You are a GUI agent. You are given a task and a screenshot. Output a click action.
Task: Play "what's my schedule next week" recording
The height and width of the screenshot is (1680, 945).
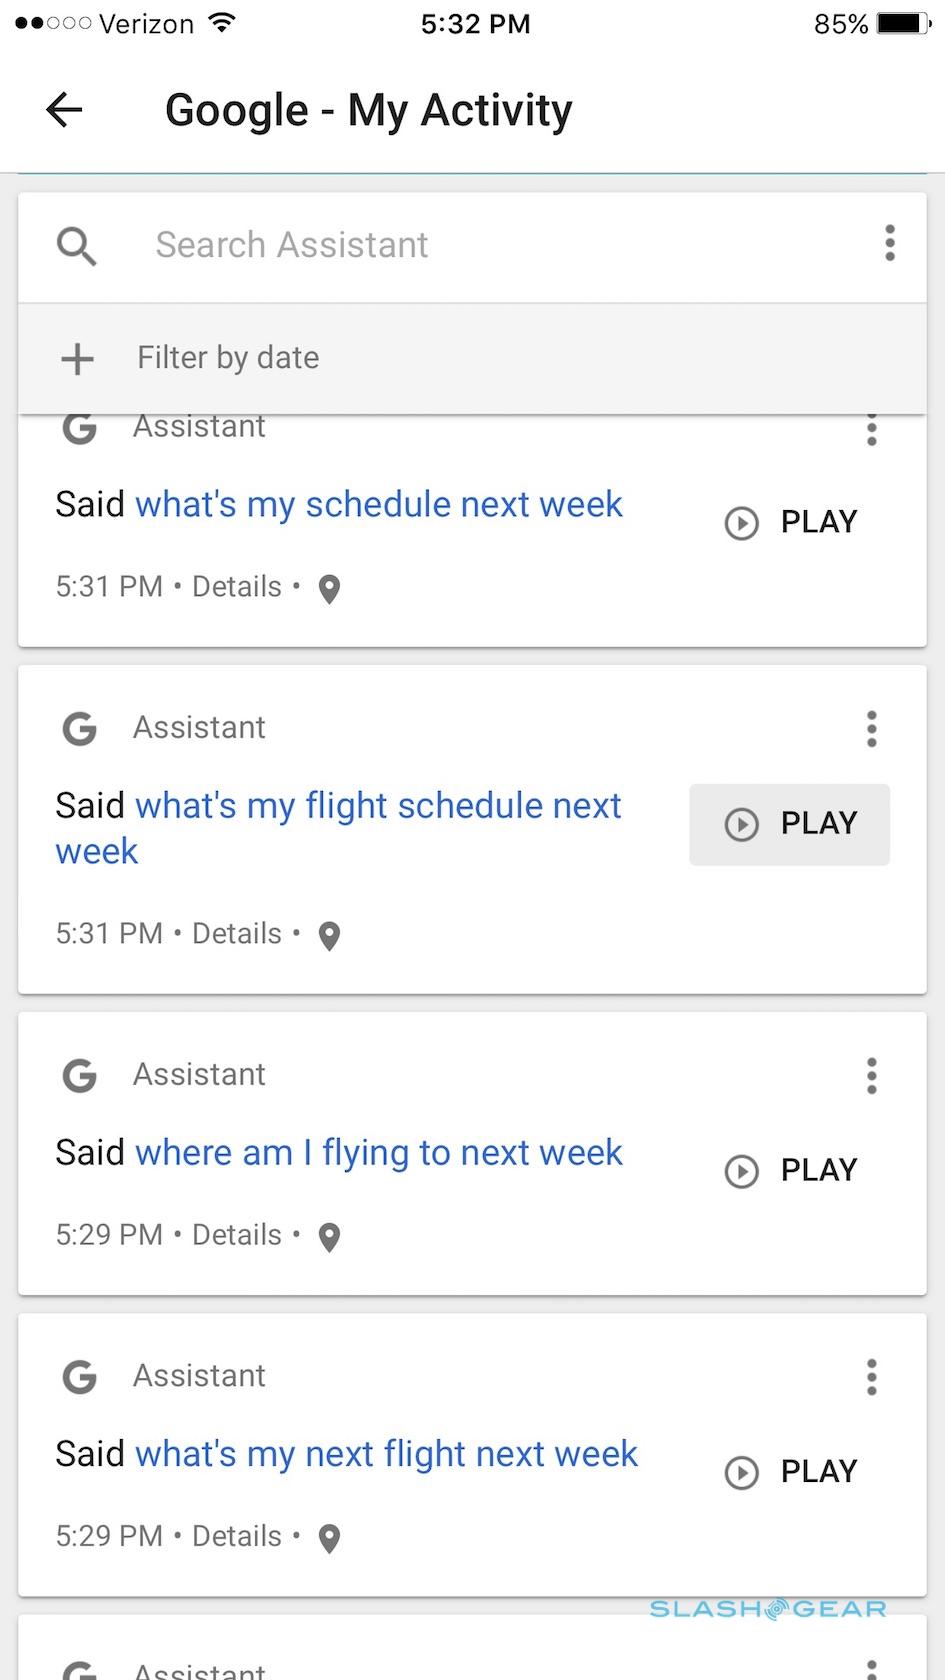click(x=790, y=522)
